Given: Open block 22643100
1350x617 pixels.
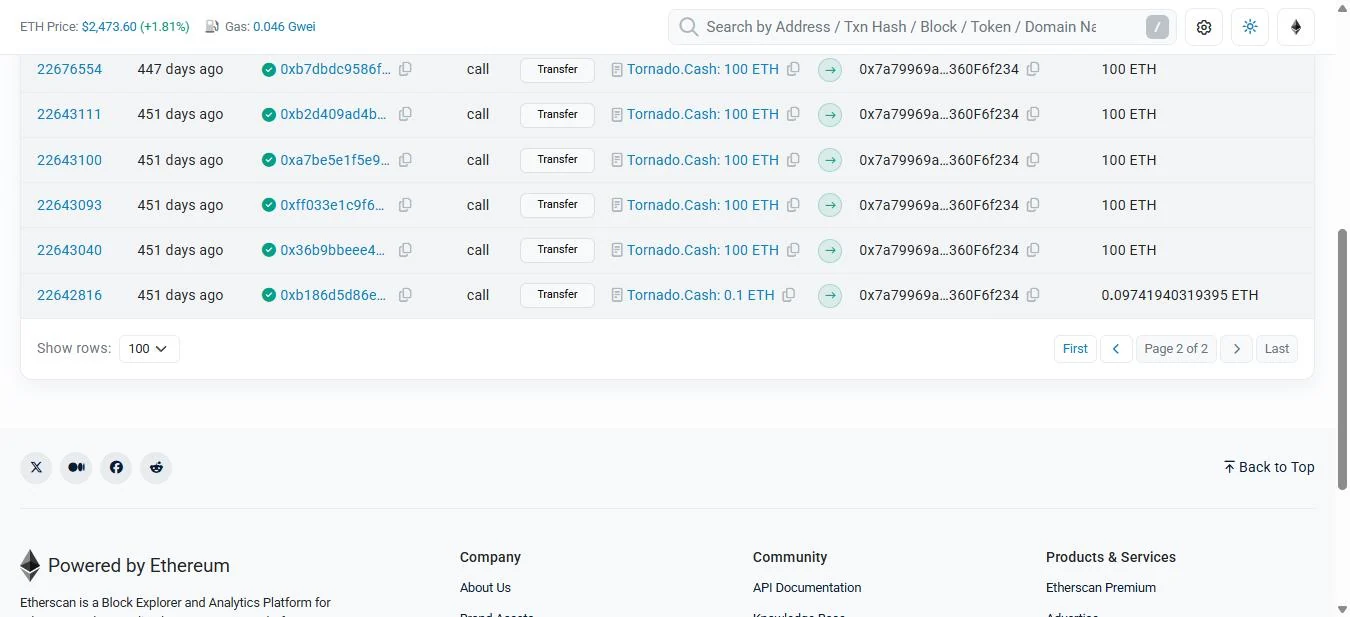Looking at the screenshot, I should tap(69, 160).
